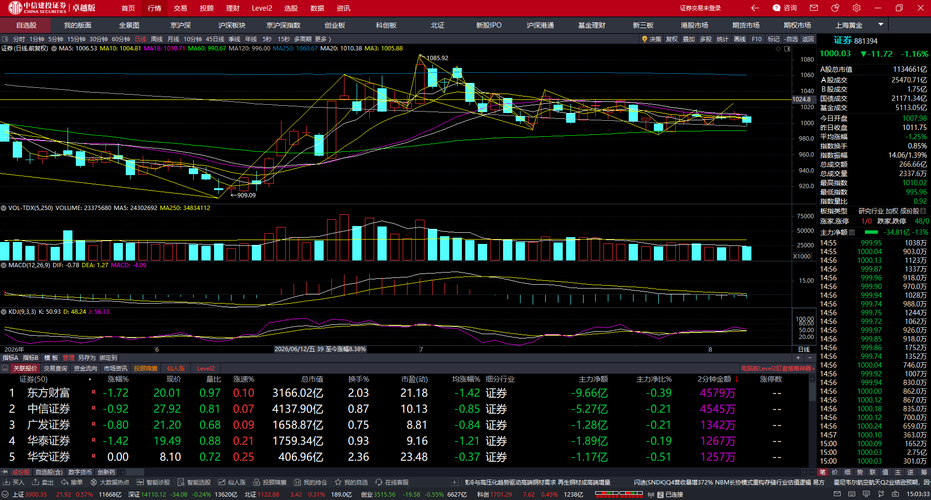Viewport: 931px width, 500px height.
Task: Click the back arrow icon in title bar
Action: (755, 8)
